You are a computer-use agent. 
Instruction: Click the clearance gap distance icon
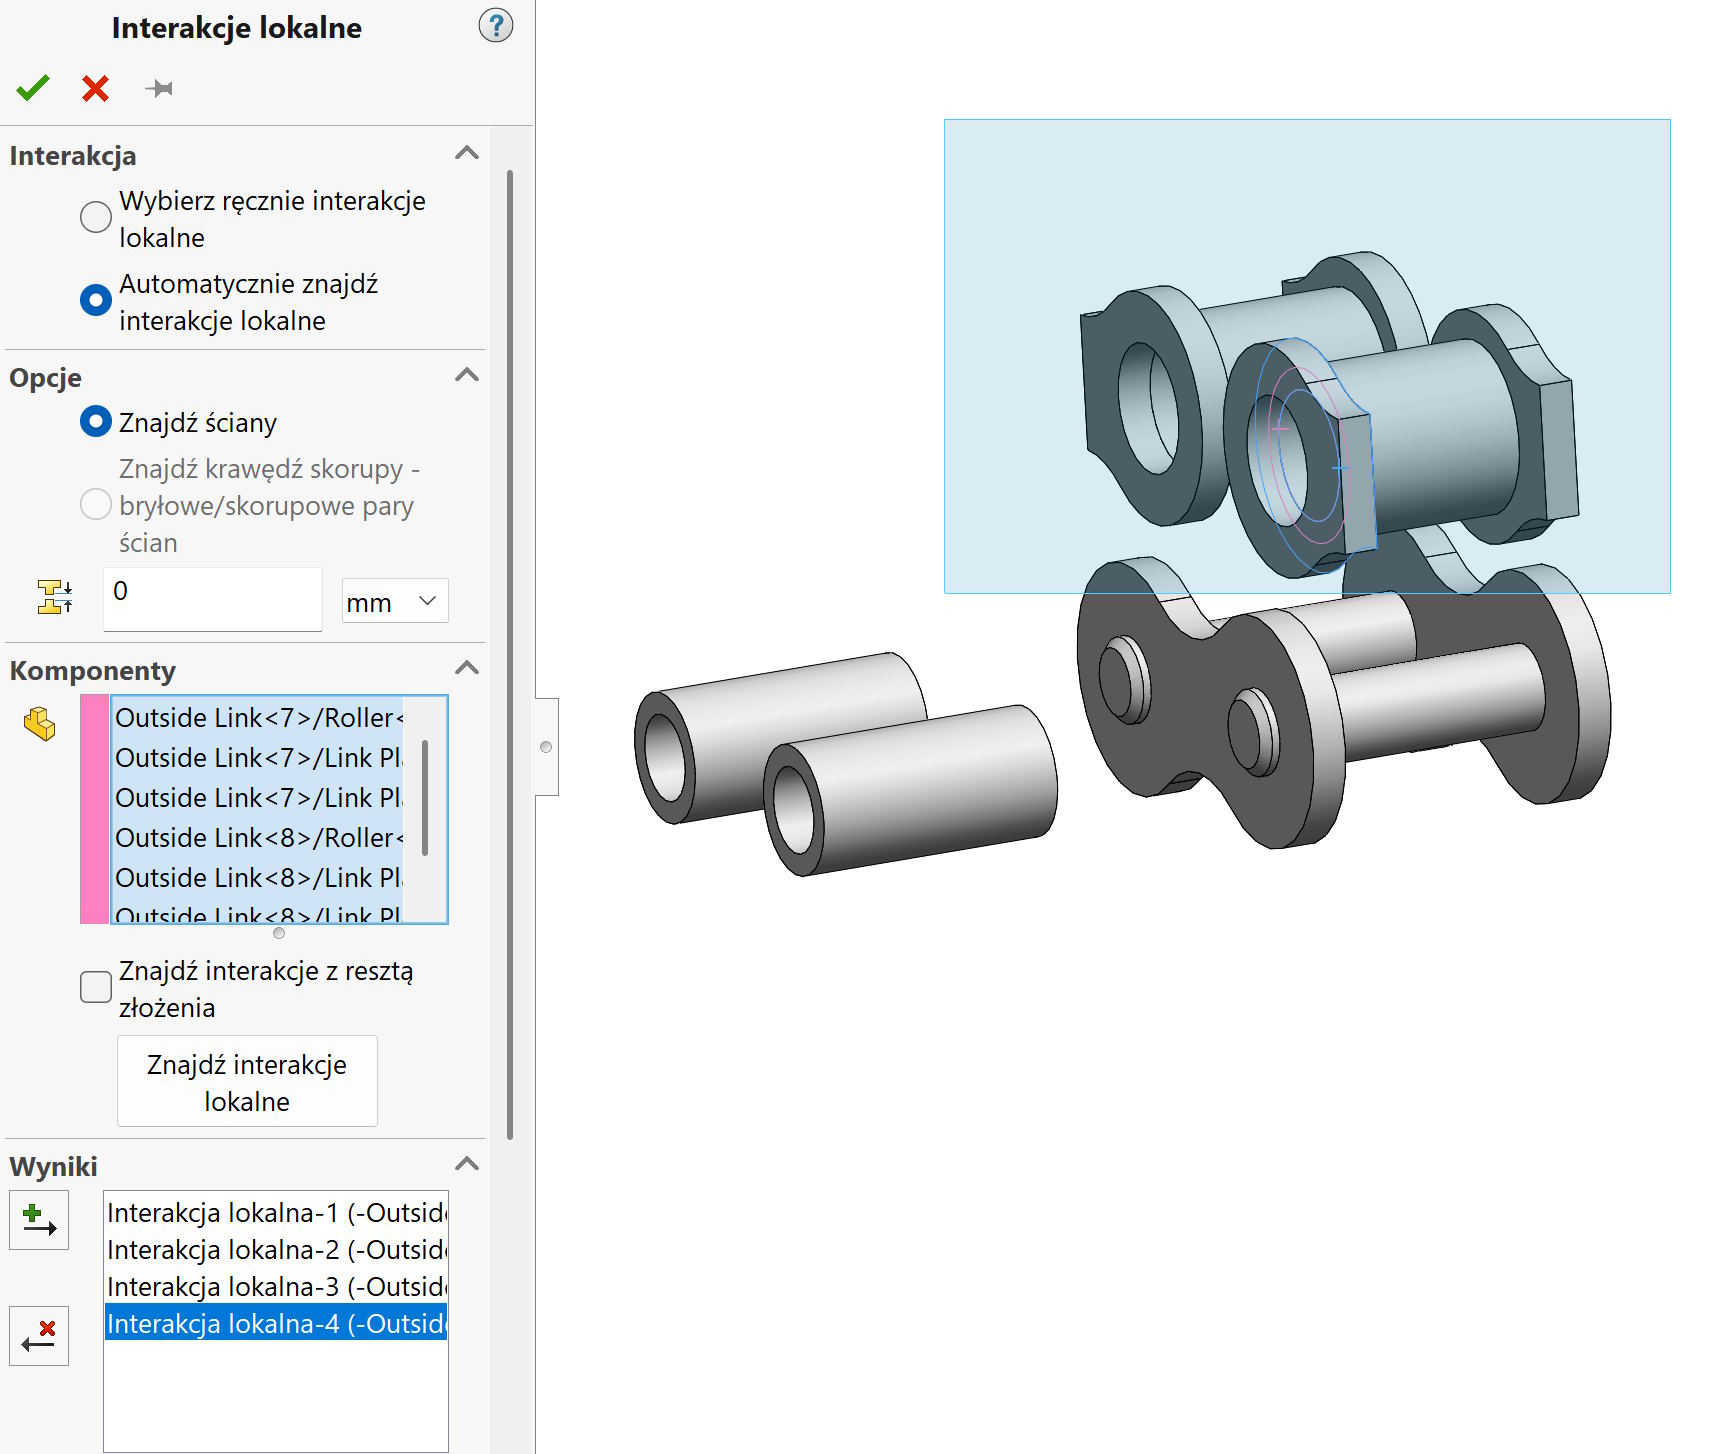pyautogui.click(x=55, y=597)
